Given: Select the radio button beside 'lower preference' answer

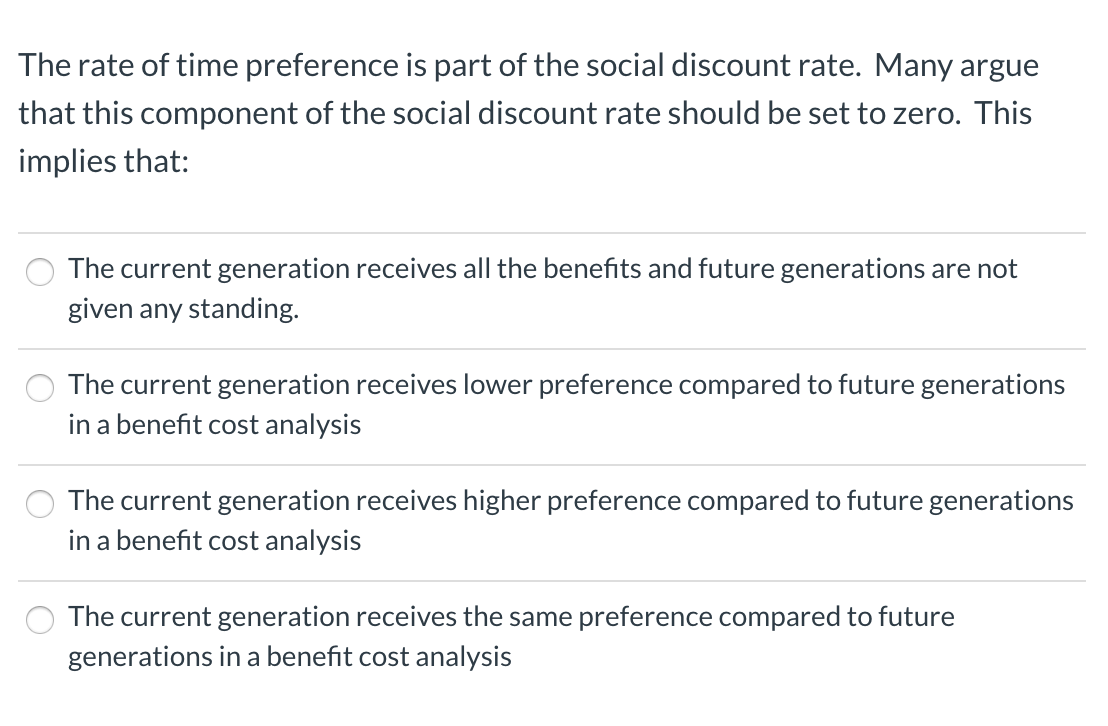Looking at the screenshot, I should point(40,388).
